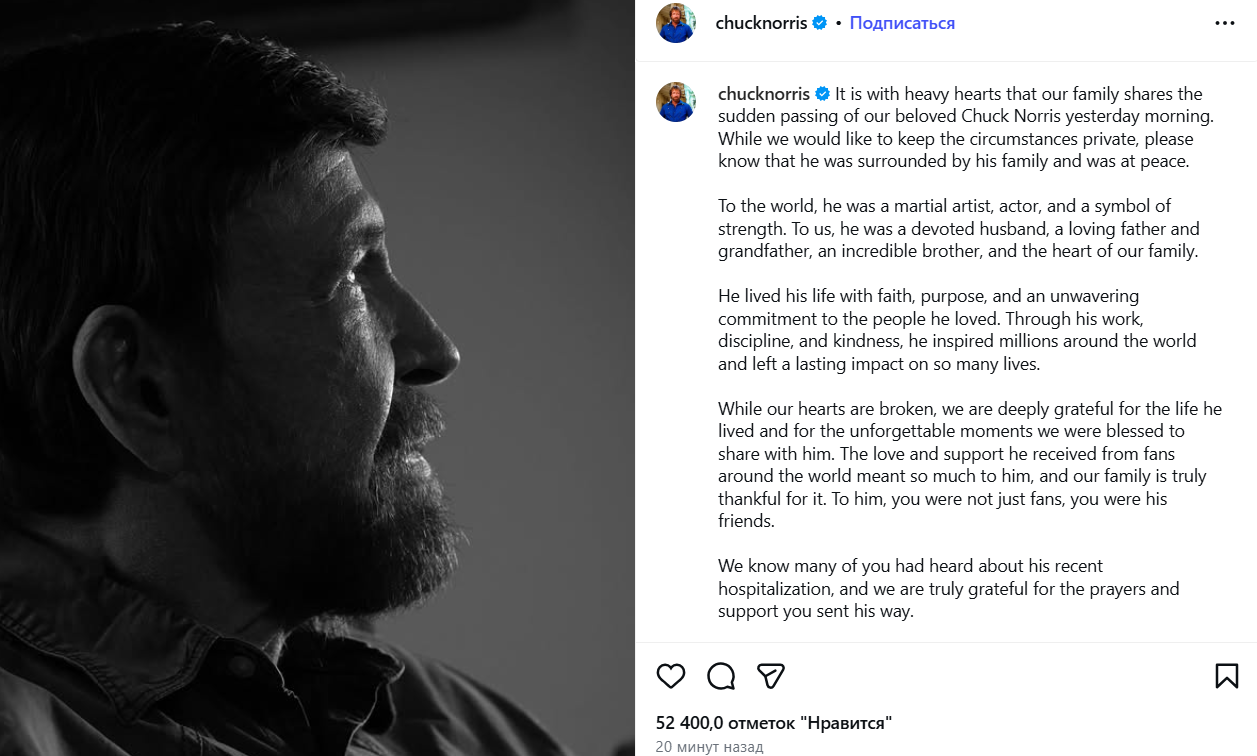Open the chucknorris avatar in the post header

(x=676, y=23)
